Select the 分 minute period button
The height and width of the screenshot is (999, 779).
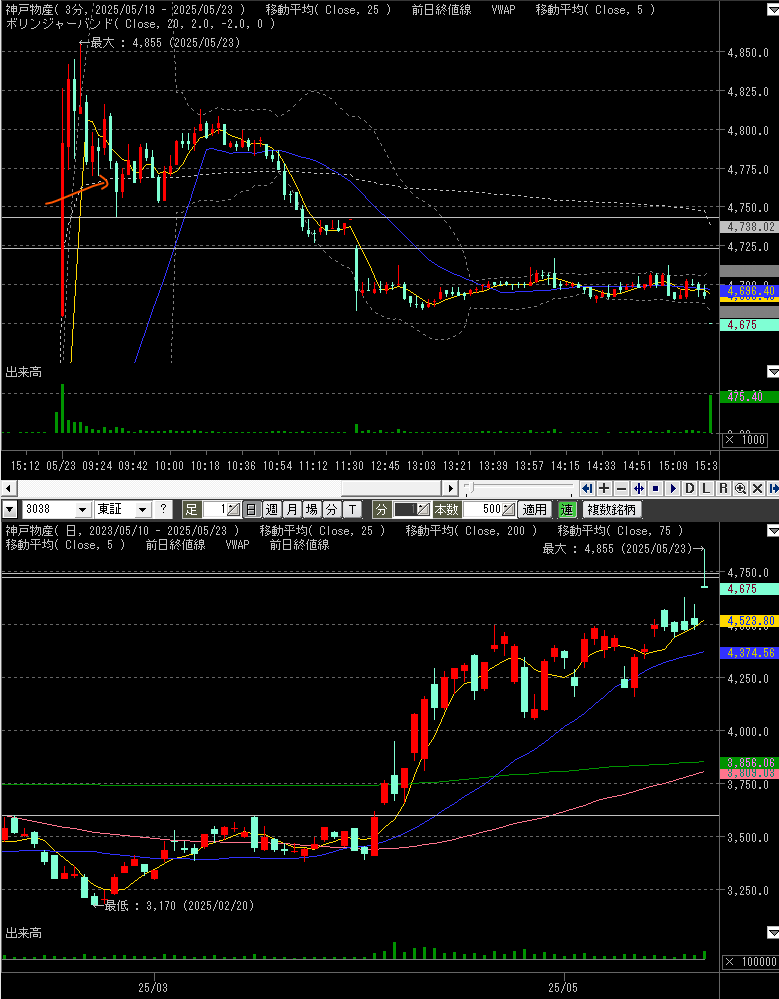[332, 509]
